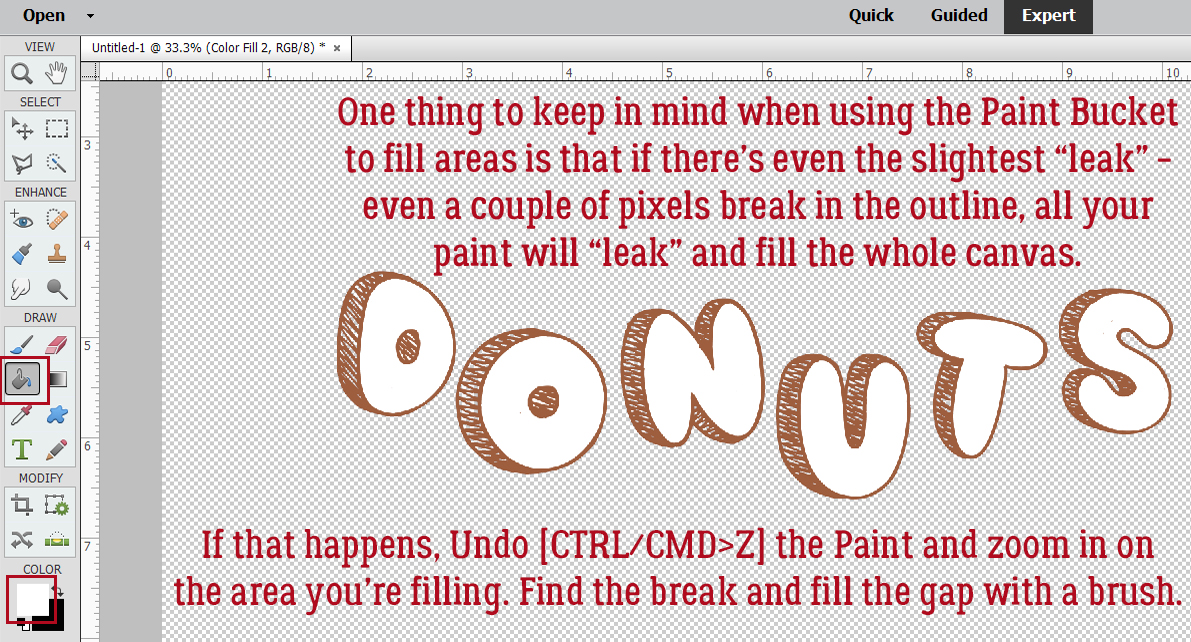Switch to Expert edit mode
Viewport: 1191px width, 642px height.
(x=1048, y=16)
